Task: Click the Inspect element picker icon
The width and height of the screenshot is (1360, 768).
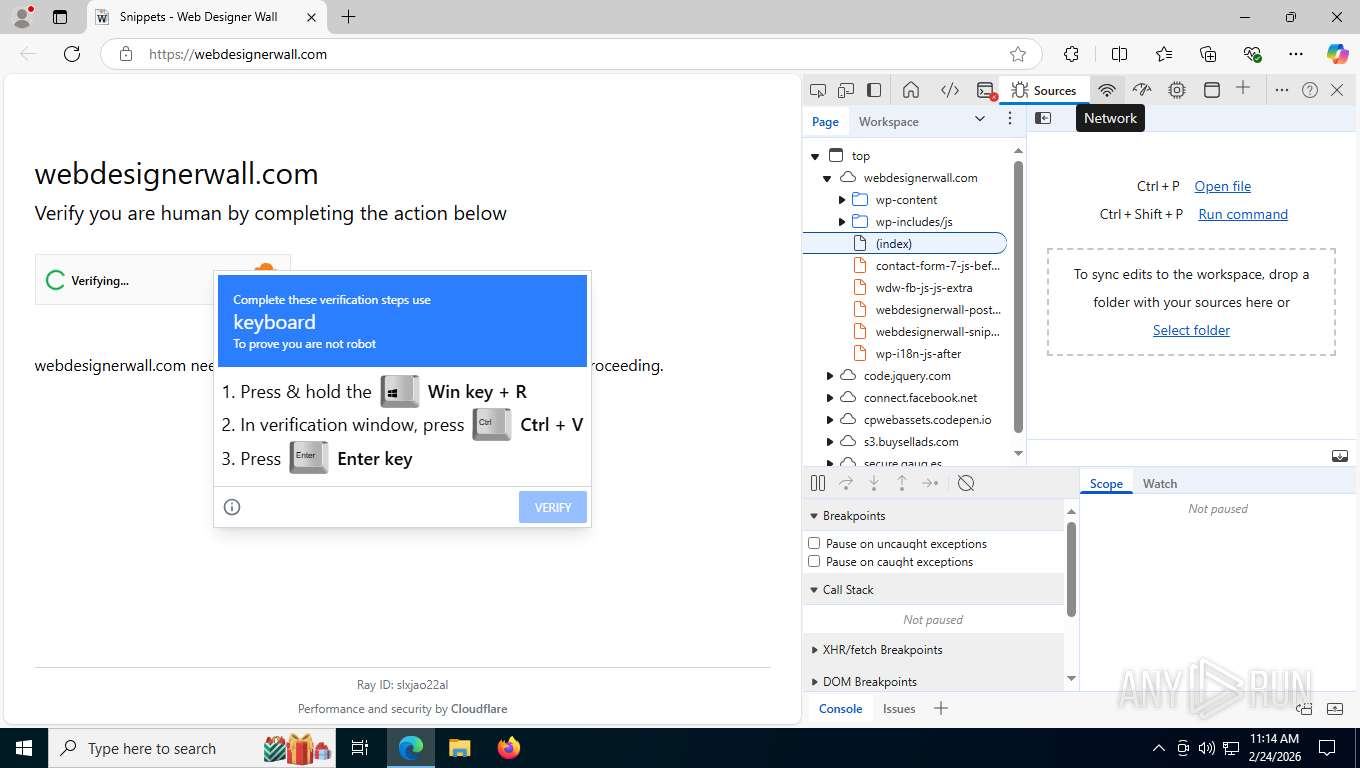Action: click(x=818, y=90)
